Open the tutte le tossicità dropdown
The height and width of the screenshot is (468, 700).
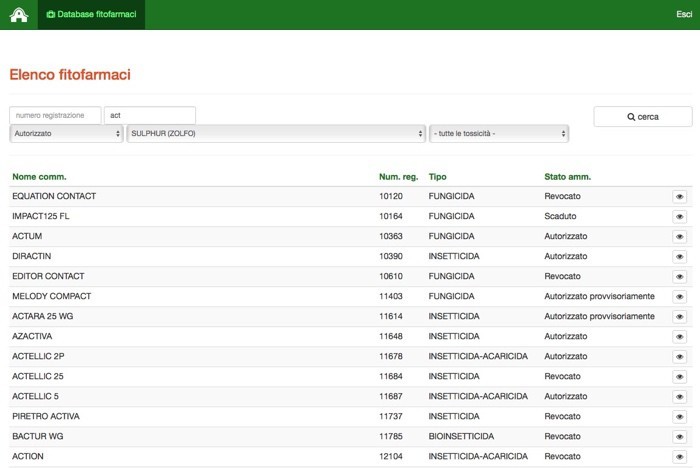pyautogui.click(x=499, y=134)
